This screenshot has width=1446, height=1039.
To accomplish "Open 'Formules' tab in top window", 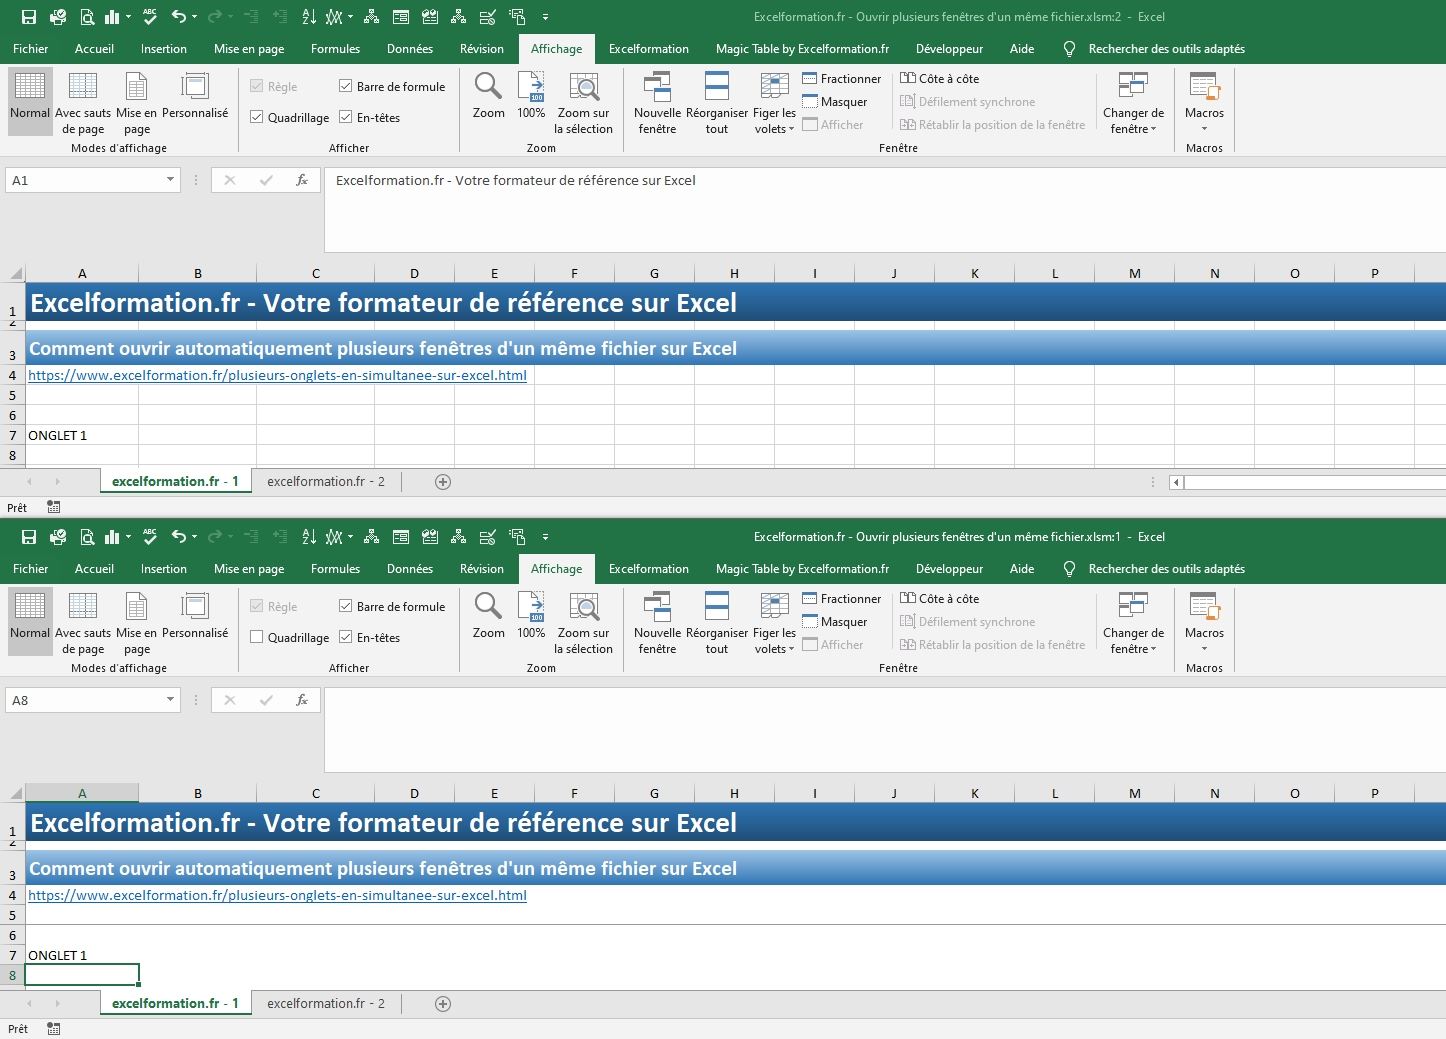I will point(335,49).
